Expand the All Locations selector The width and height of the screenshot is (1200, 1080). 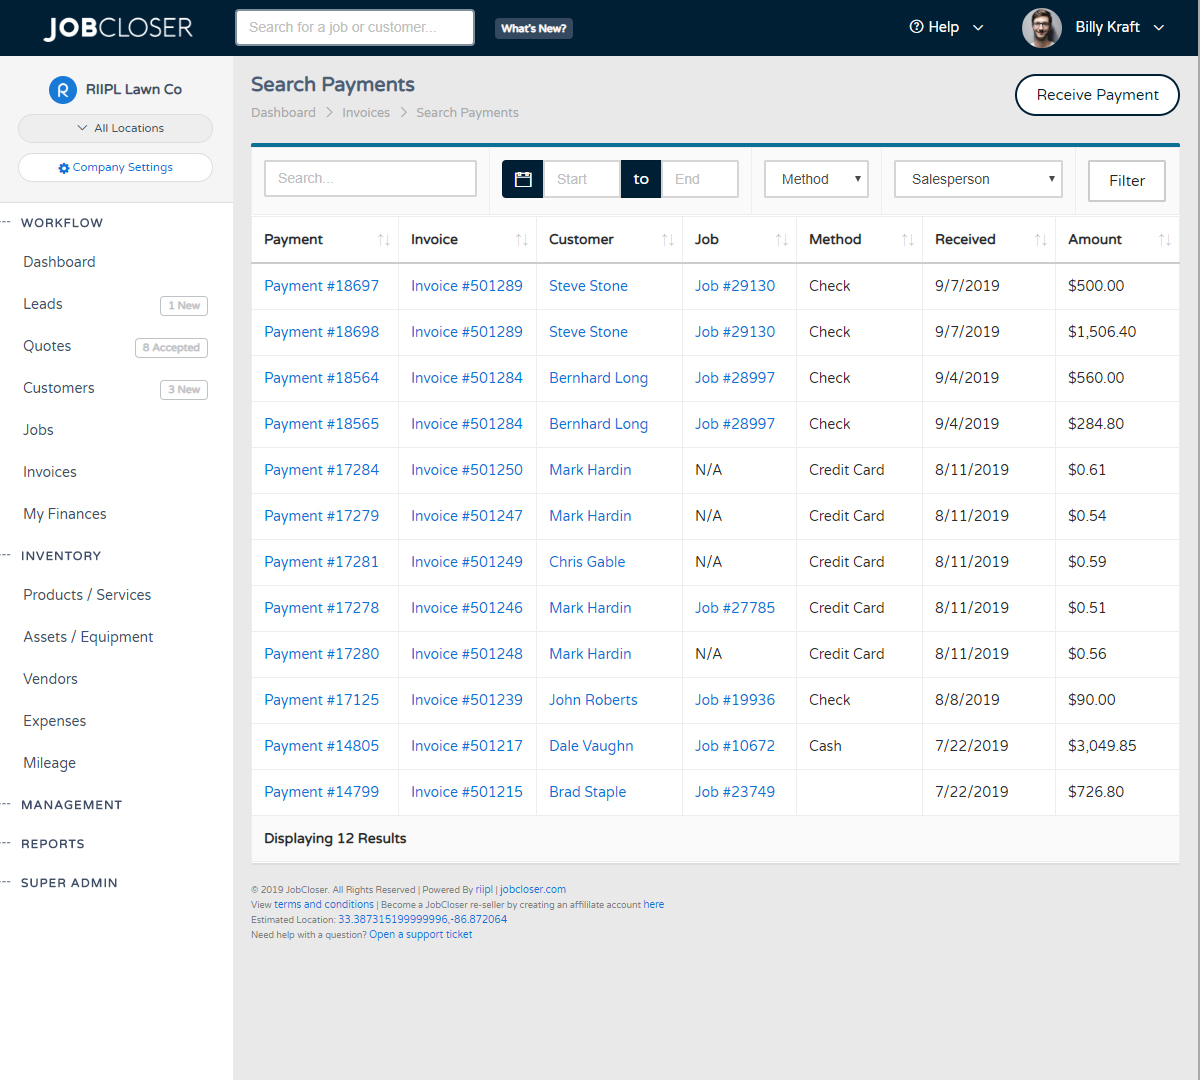coord(115,128)
